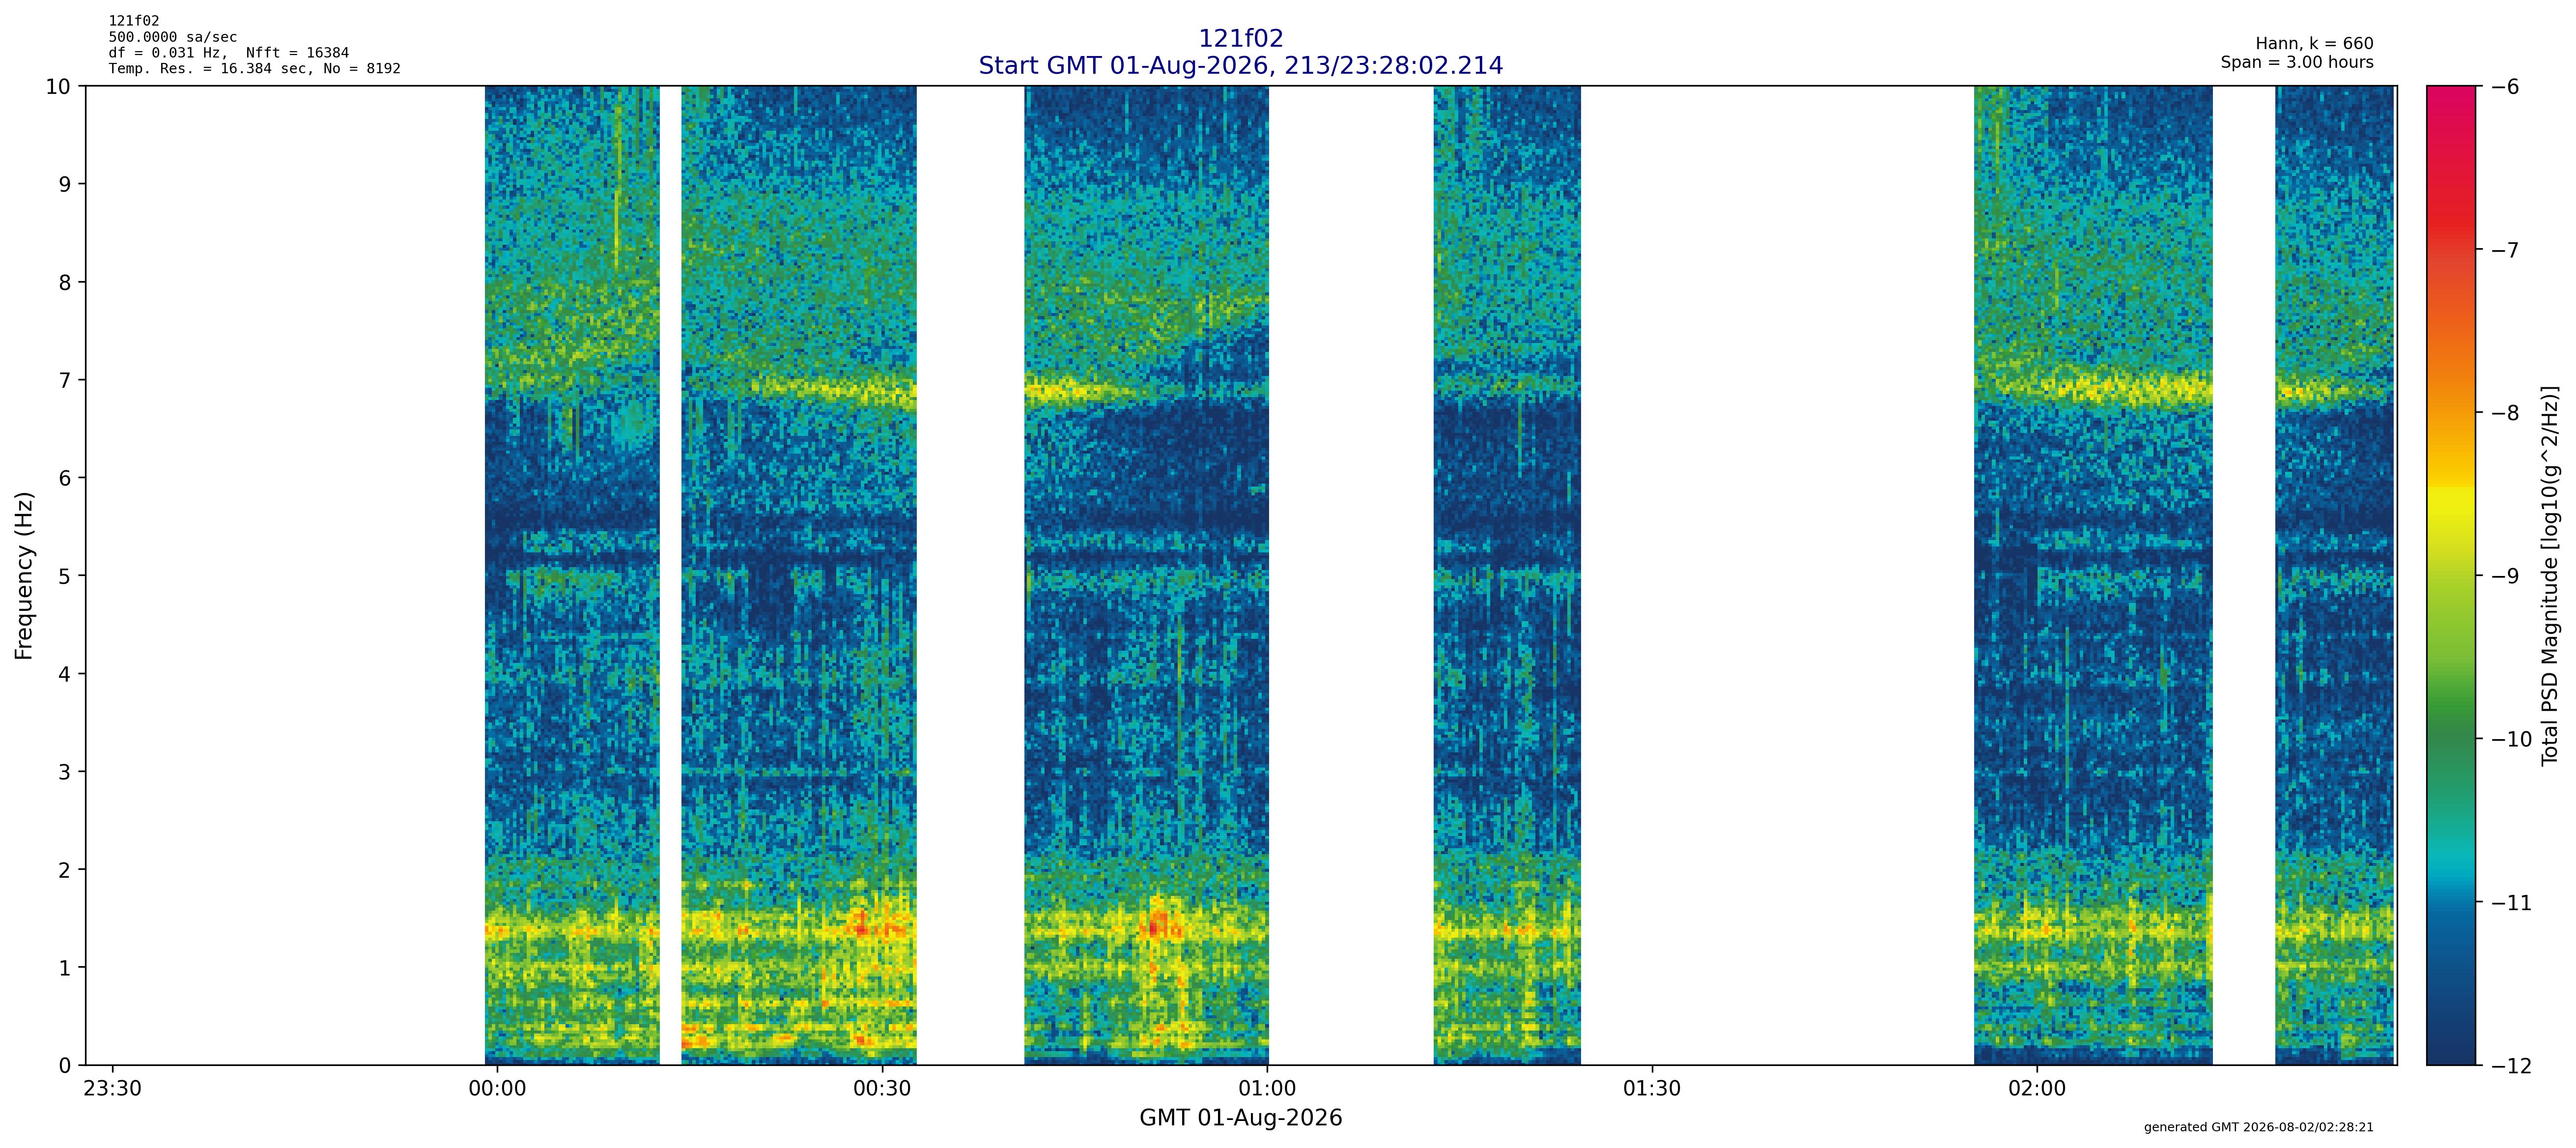
Task: Click the small "121f02" header line above "500.0000 sa/sec"
Action: pos(134,21)
